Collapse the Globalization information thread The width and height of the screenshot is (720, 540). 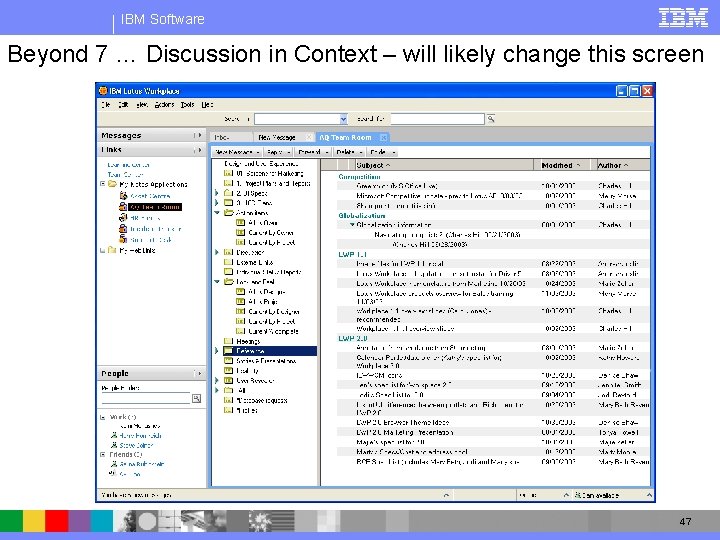(352, 225)
